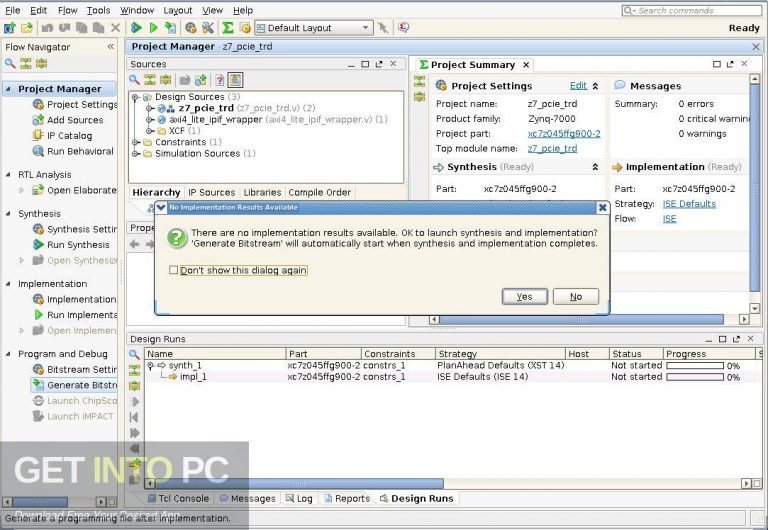The image size is (768, 530).
Task: Click the Project Settings gear icon in Project Summary
Action: (441, 86)
